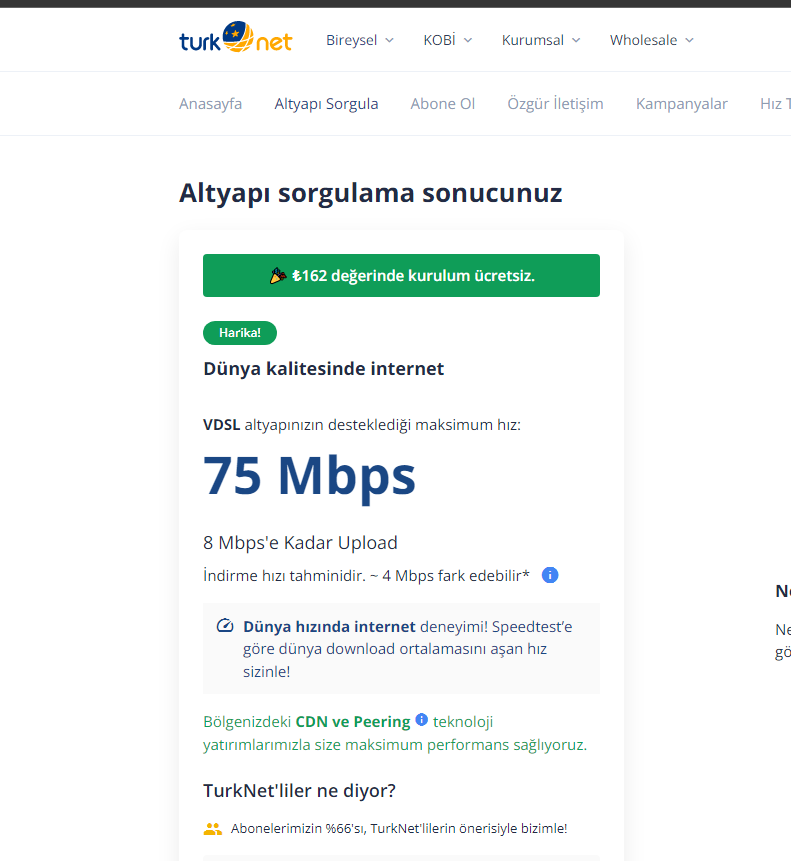Viewport: 791px width, 861px height.
Task: Click the Dünya hızında internet text
Action: pos(329,627)
